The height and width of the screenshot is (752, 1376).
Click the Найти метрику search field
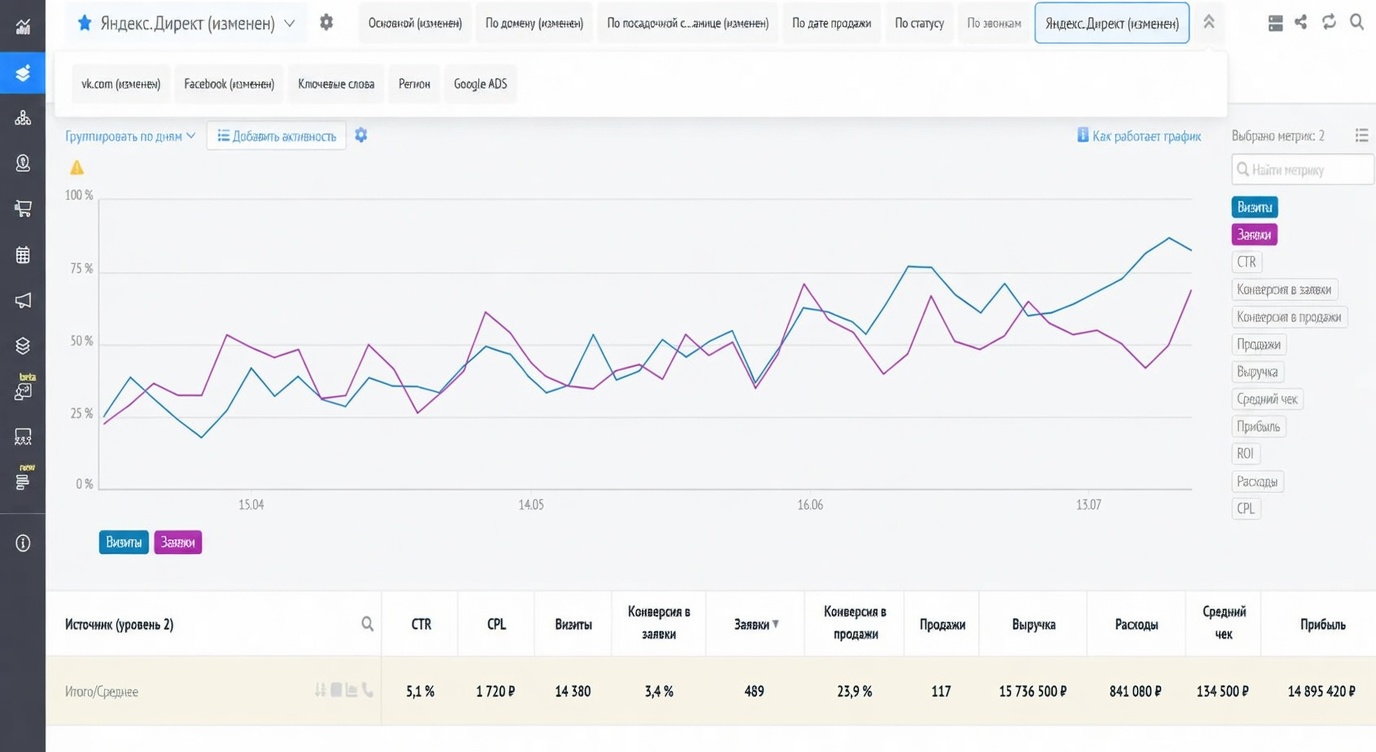pos(1303,170)
